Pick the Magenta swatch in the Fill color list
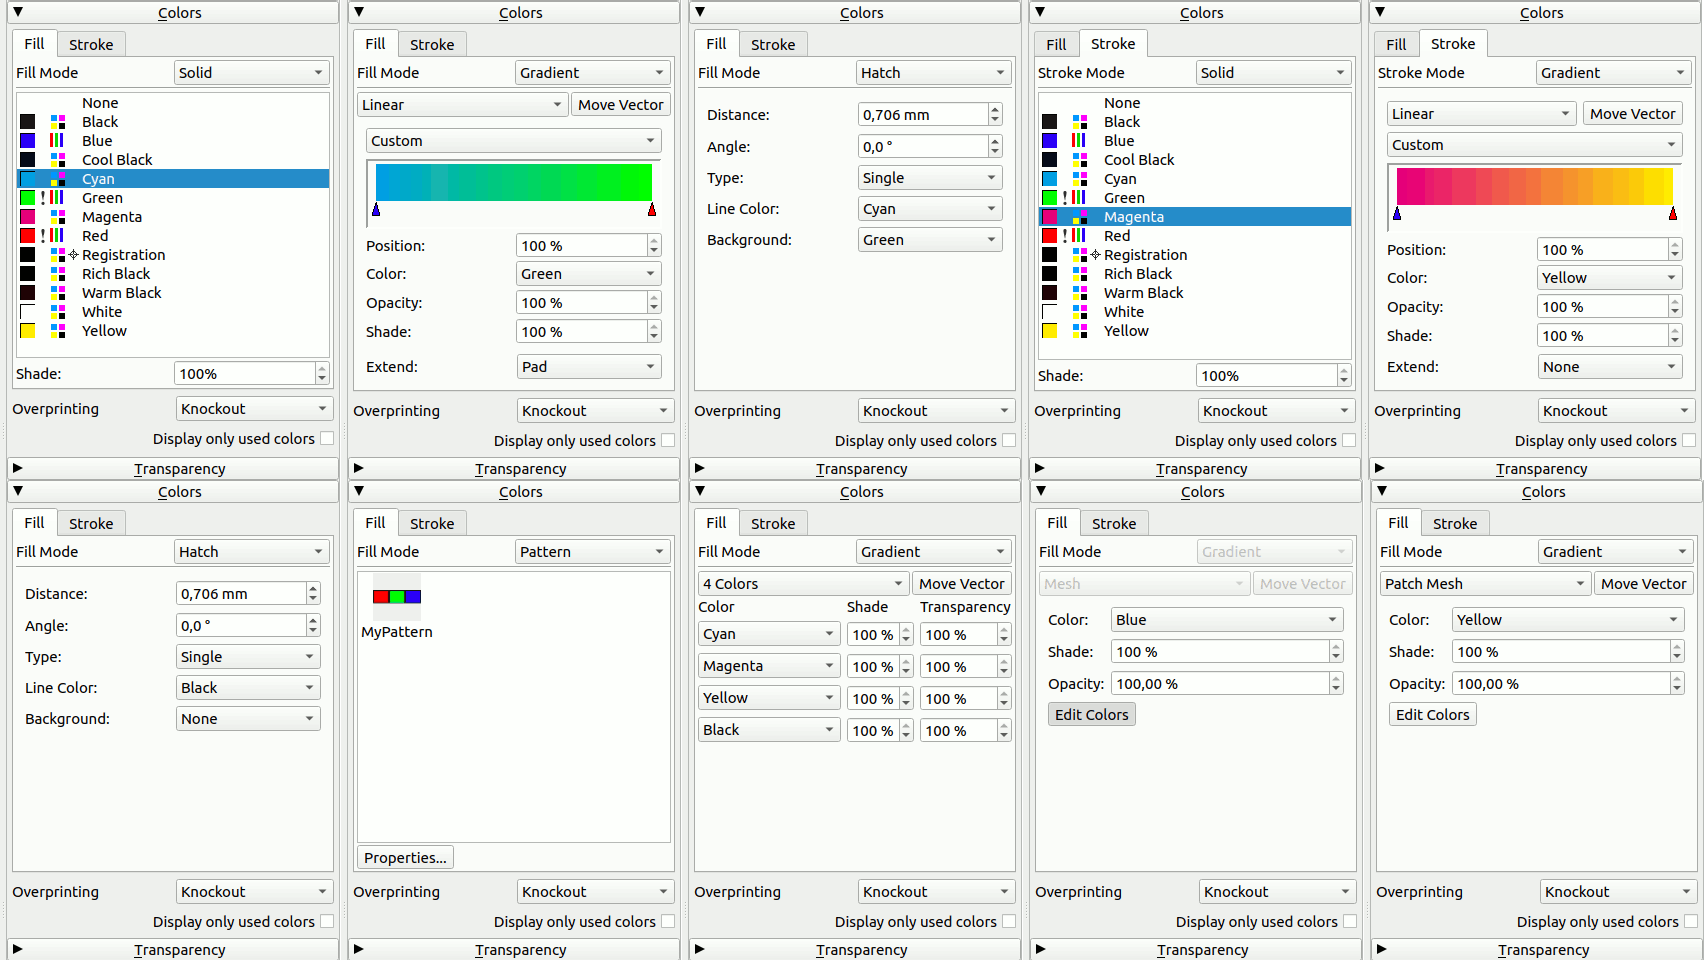1705x960 pixels. pos(28,217)
